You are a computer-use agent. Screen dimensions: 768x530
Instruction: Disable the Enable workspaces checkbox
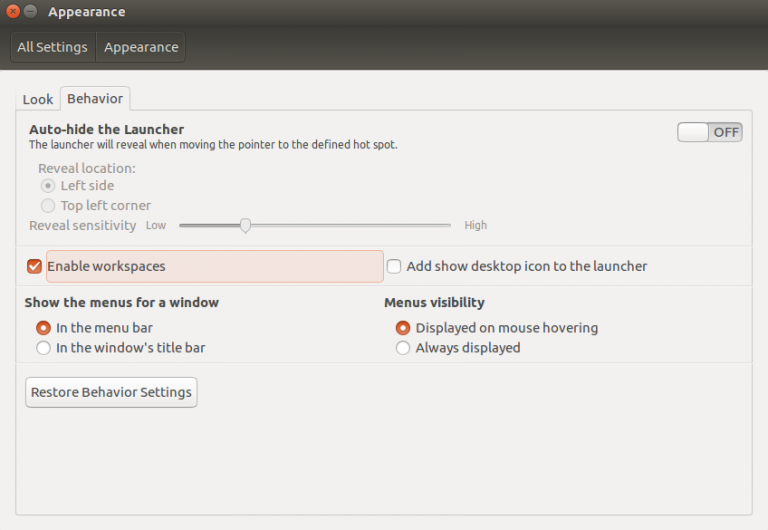click(35, 266)
